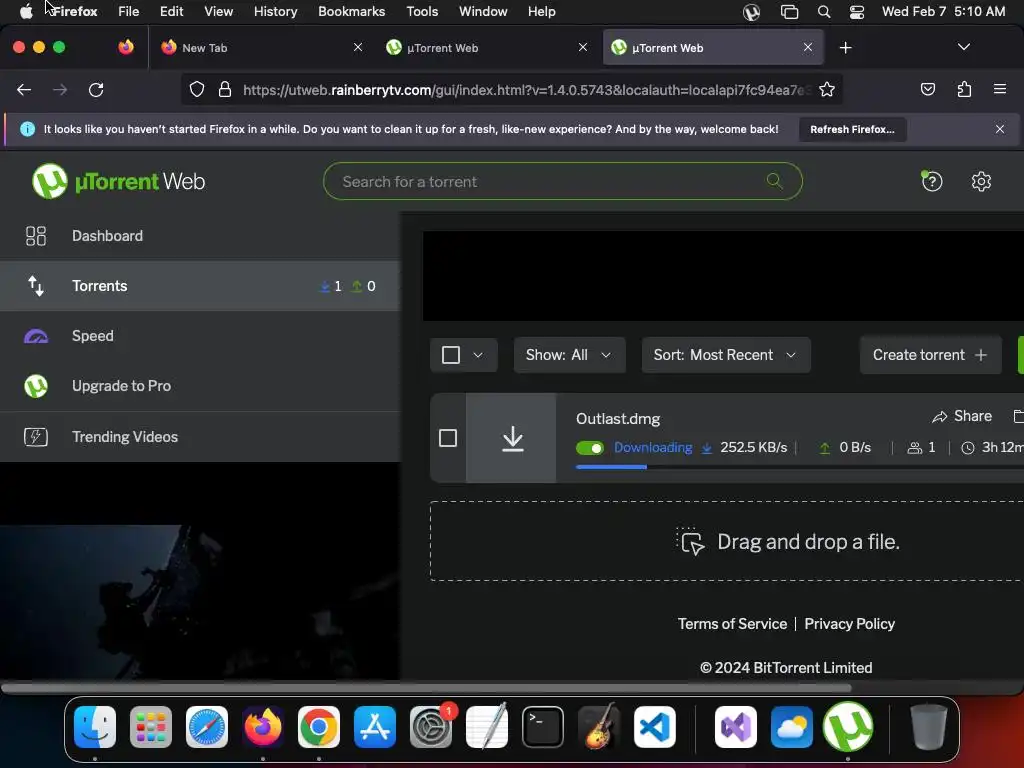Click the tracking protection shield icon
Viewport: 1024px width, 768px height.
pyautogui.click(x=197, y=89)
